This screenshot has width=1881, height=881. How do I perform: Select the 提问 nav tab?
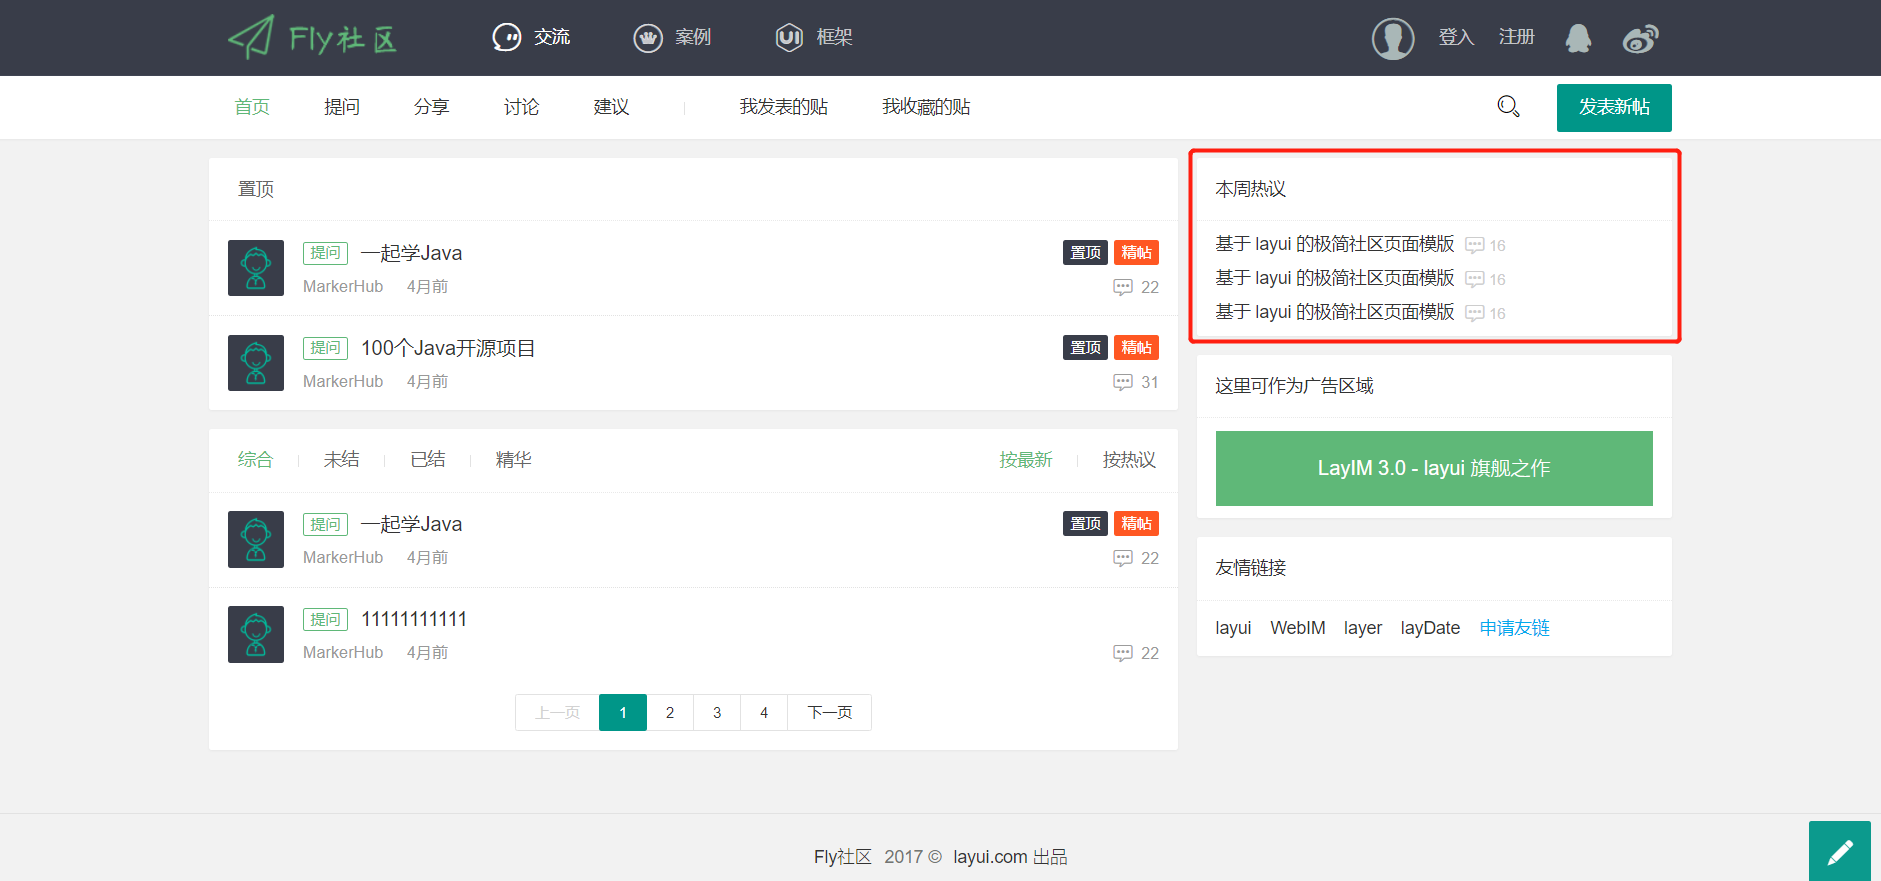(x=342, y=107)
